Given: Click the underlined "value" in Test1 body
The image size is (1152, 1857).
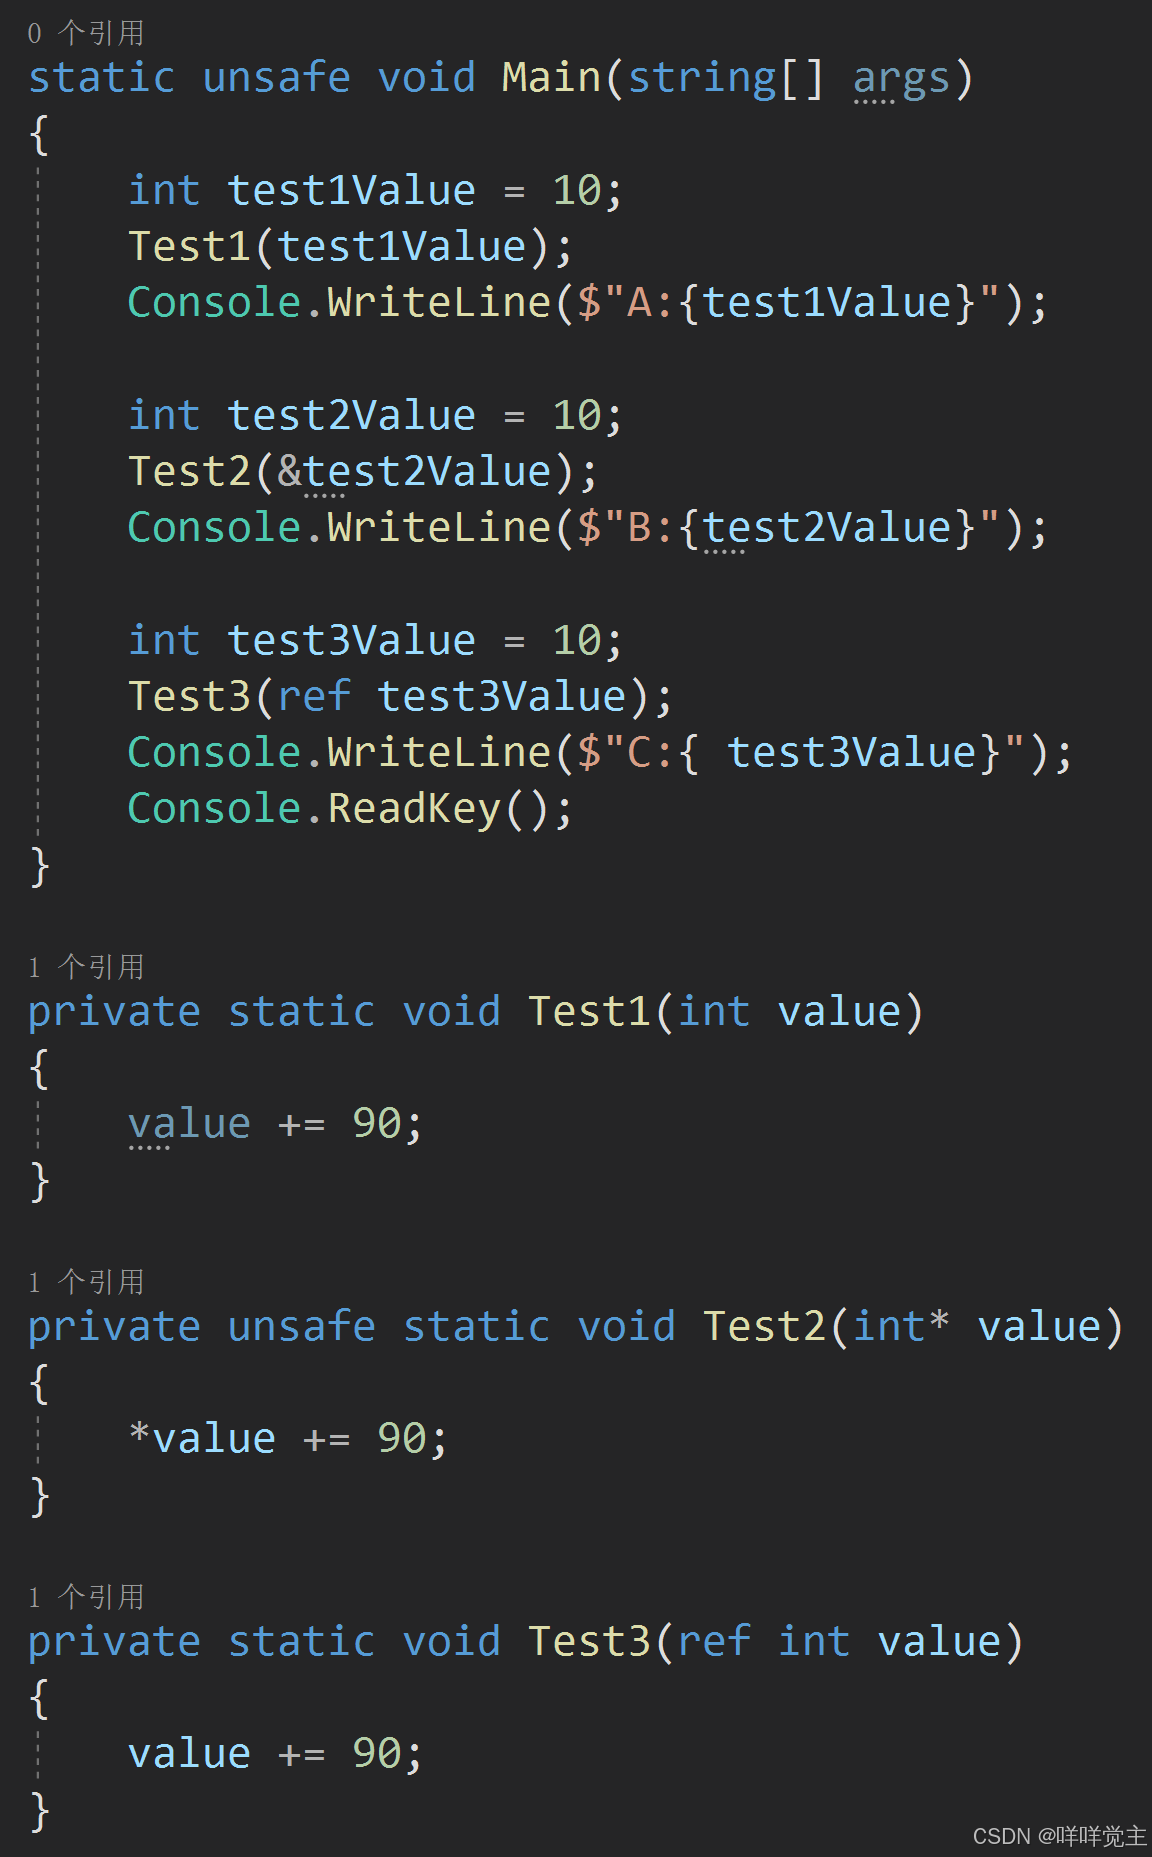Looking at the screenshot, I should pos(189,1124).
